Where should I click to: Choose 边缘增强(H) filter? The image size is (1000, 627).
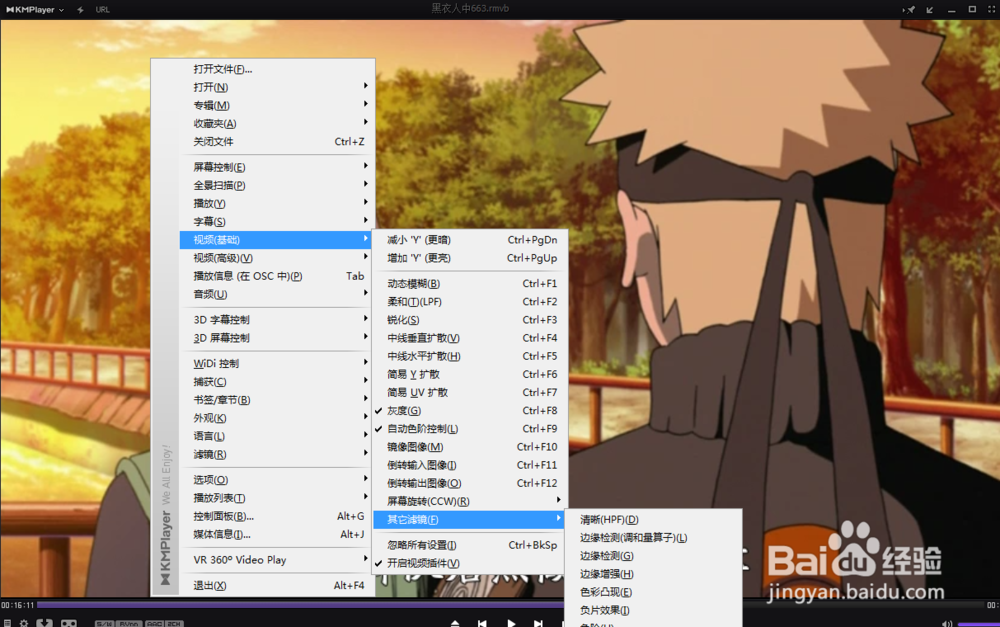654,574
